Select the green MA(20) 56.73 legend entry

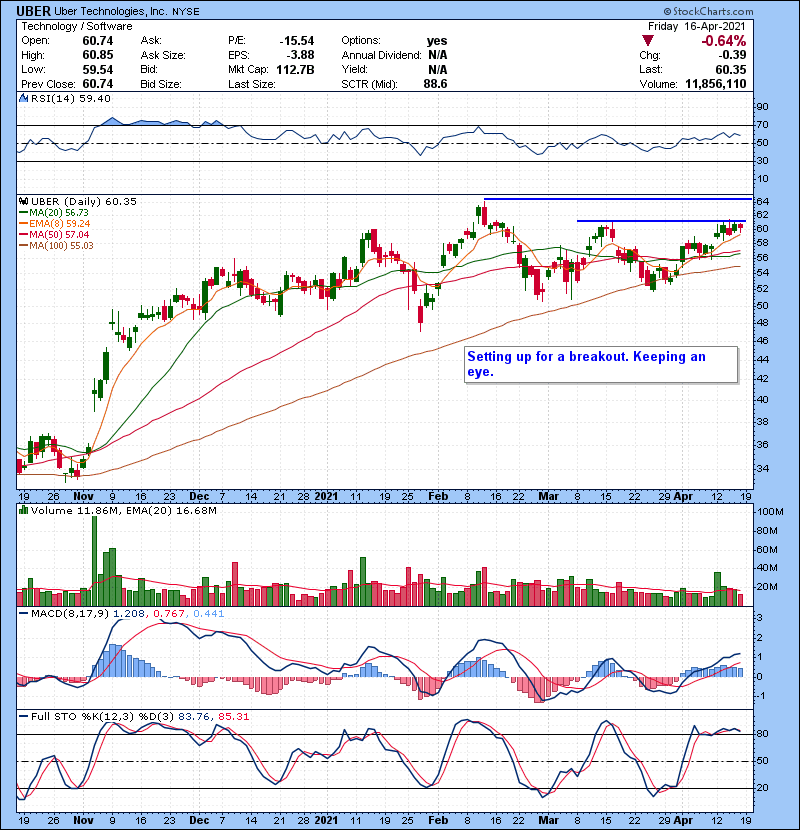pyautogui.click(x=53, y=213)
